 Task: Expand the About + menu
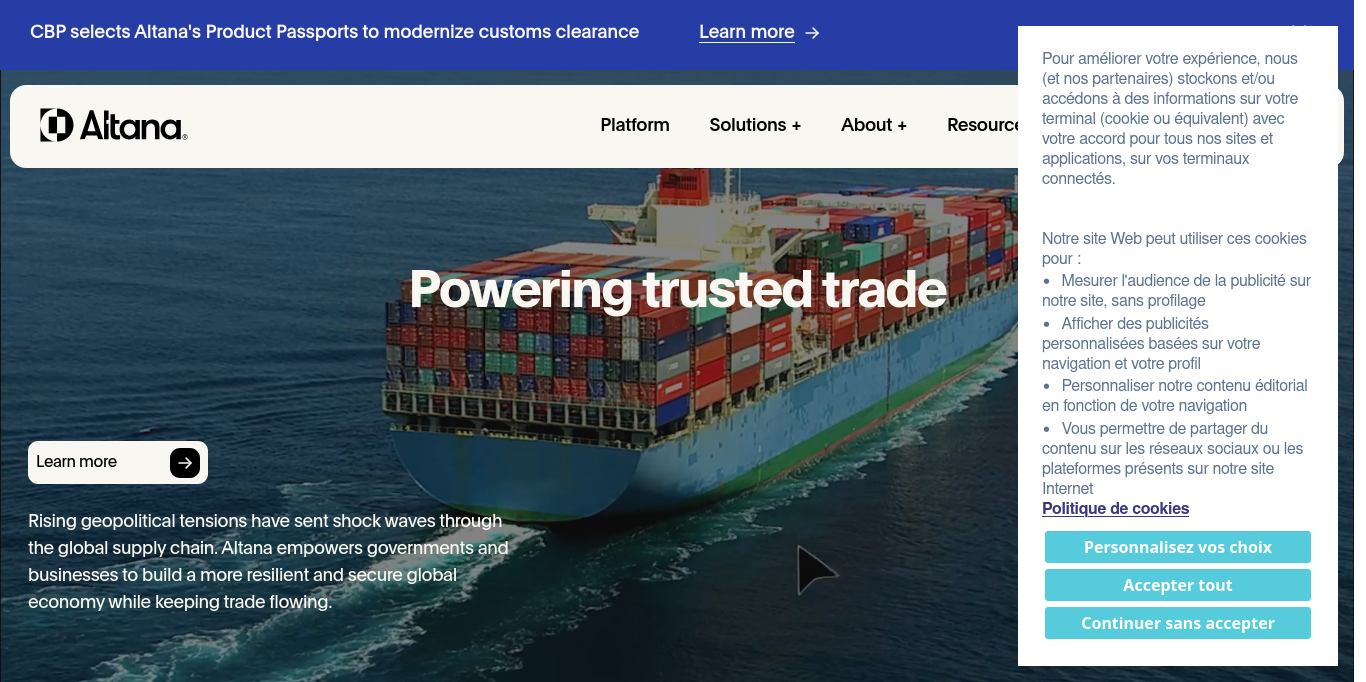coord(874,125)
